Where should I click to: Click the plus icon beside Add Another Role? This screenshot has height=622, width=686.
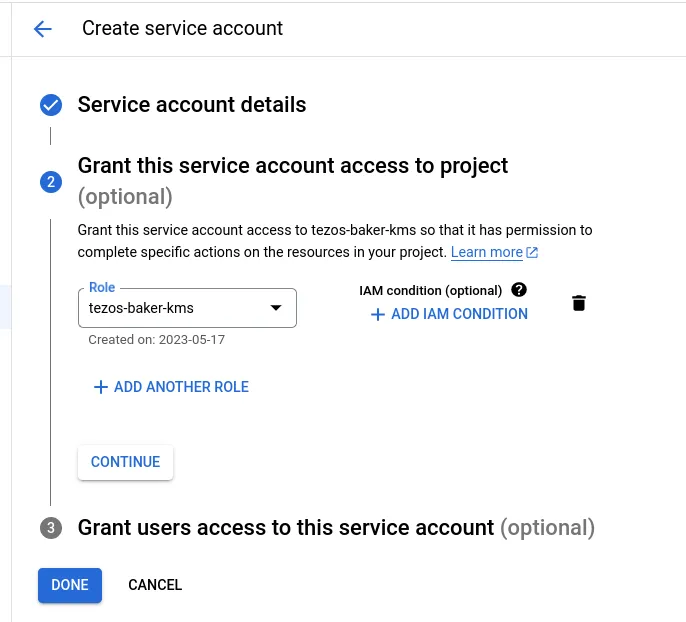[100, 387]
